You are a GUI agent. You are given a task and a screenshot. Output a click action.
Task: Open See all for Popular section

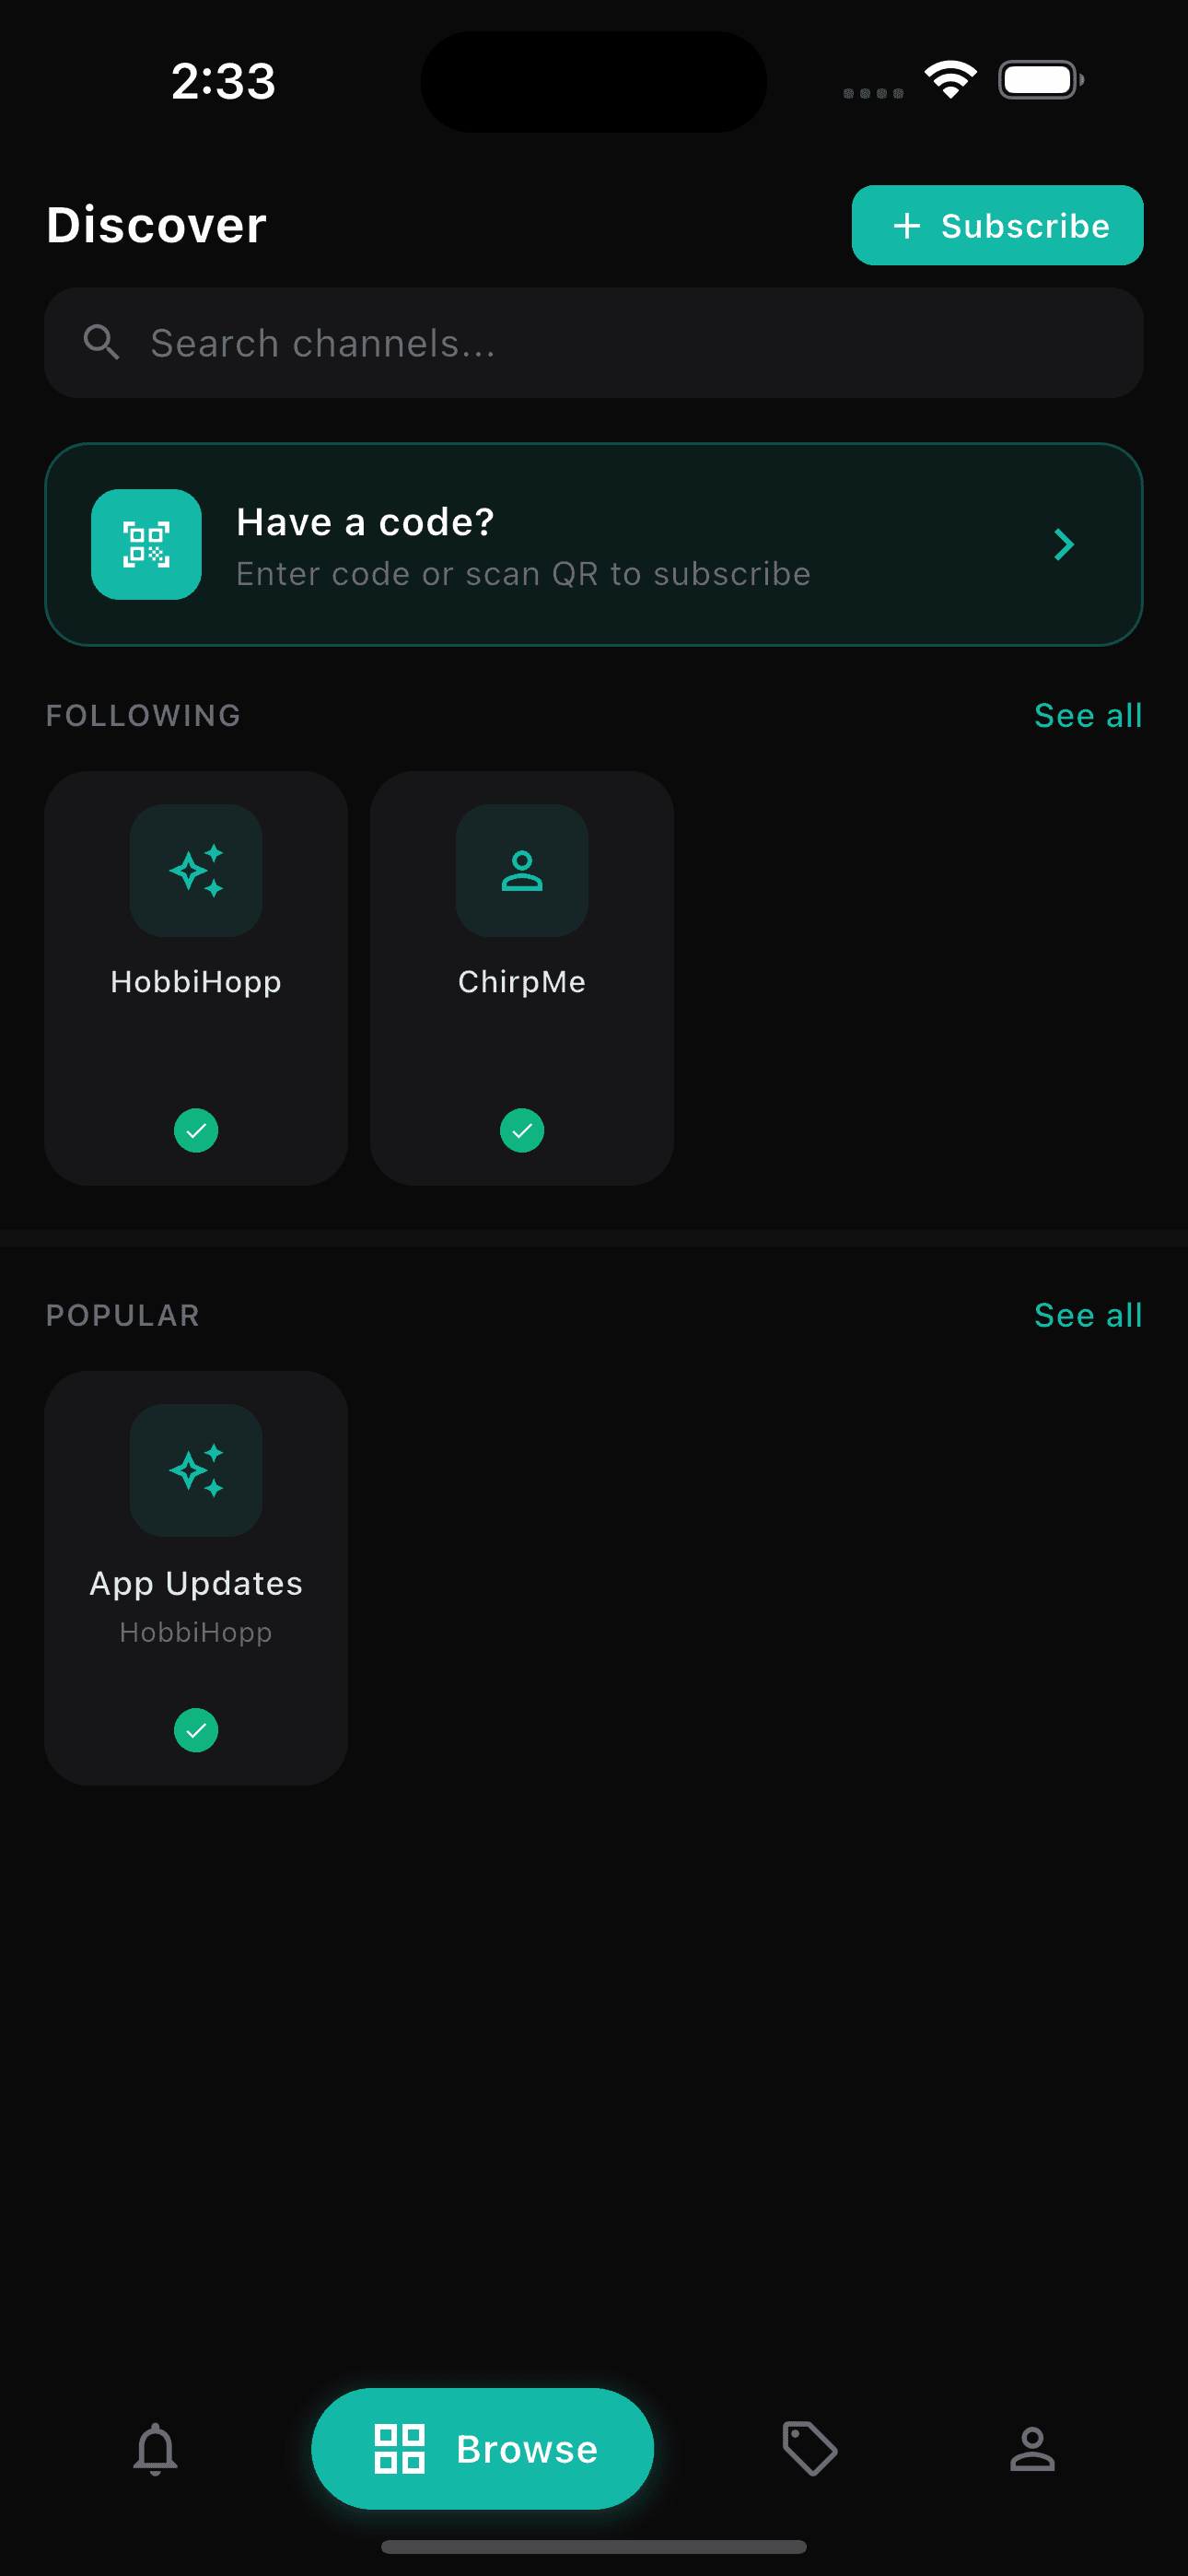pos(1088,1315)
